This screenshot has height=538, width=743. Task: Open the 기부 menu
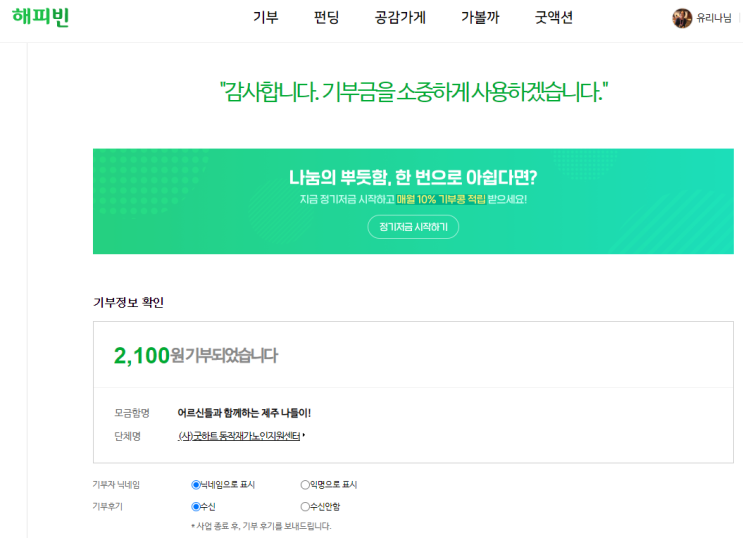click(266, 18)
